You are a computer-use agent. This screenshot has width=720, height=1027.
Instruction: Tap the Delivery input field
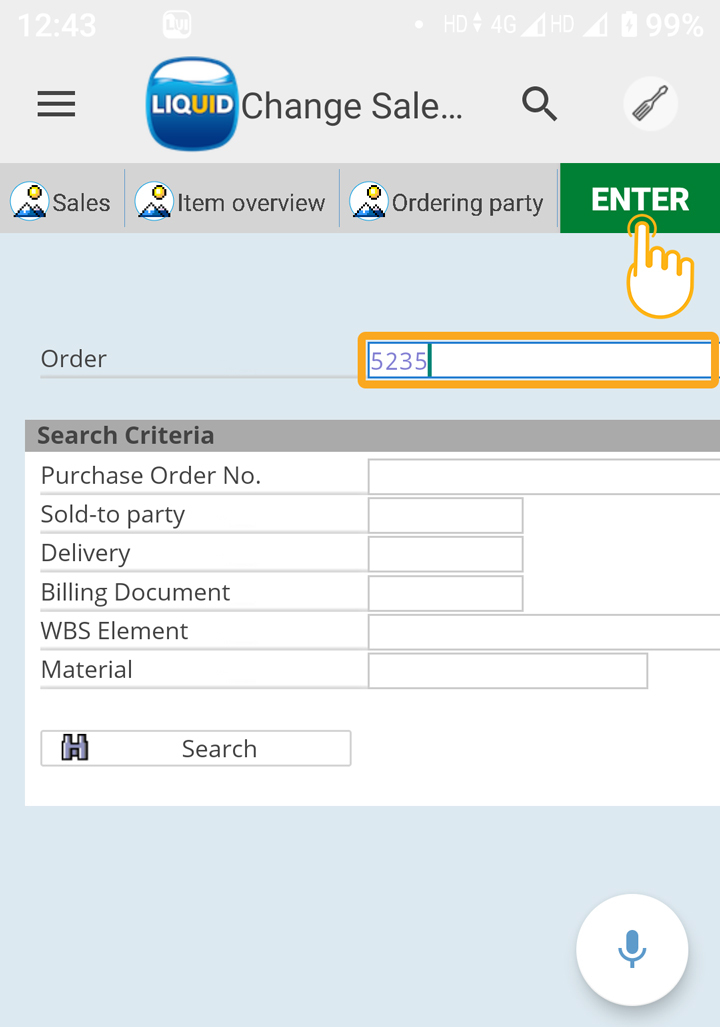pyautogui.click(x=445, y=554)
